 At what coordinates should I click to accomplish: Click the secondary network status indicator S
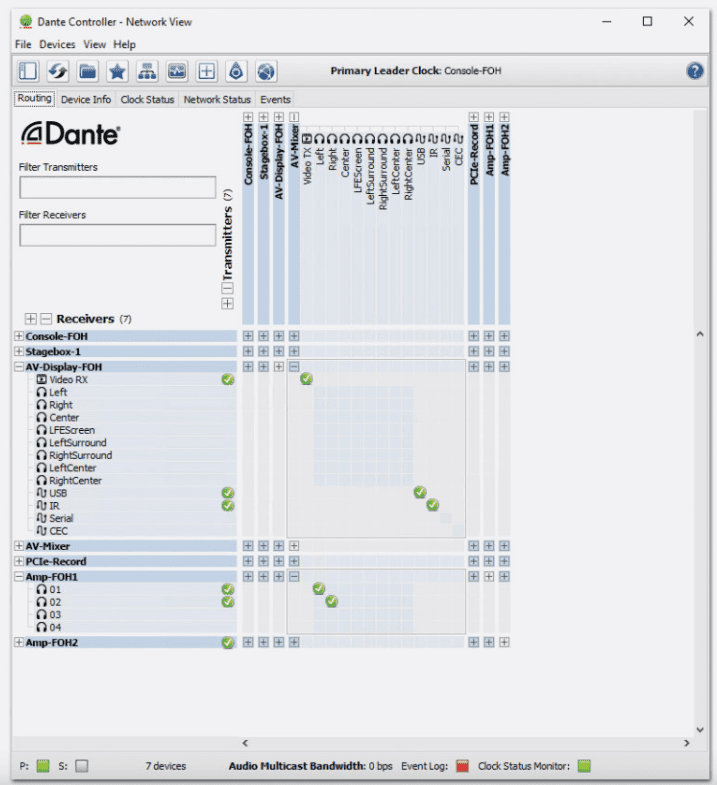pyautogui.click(x=82, y=765)
